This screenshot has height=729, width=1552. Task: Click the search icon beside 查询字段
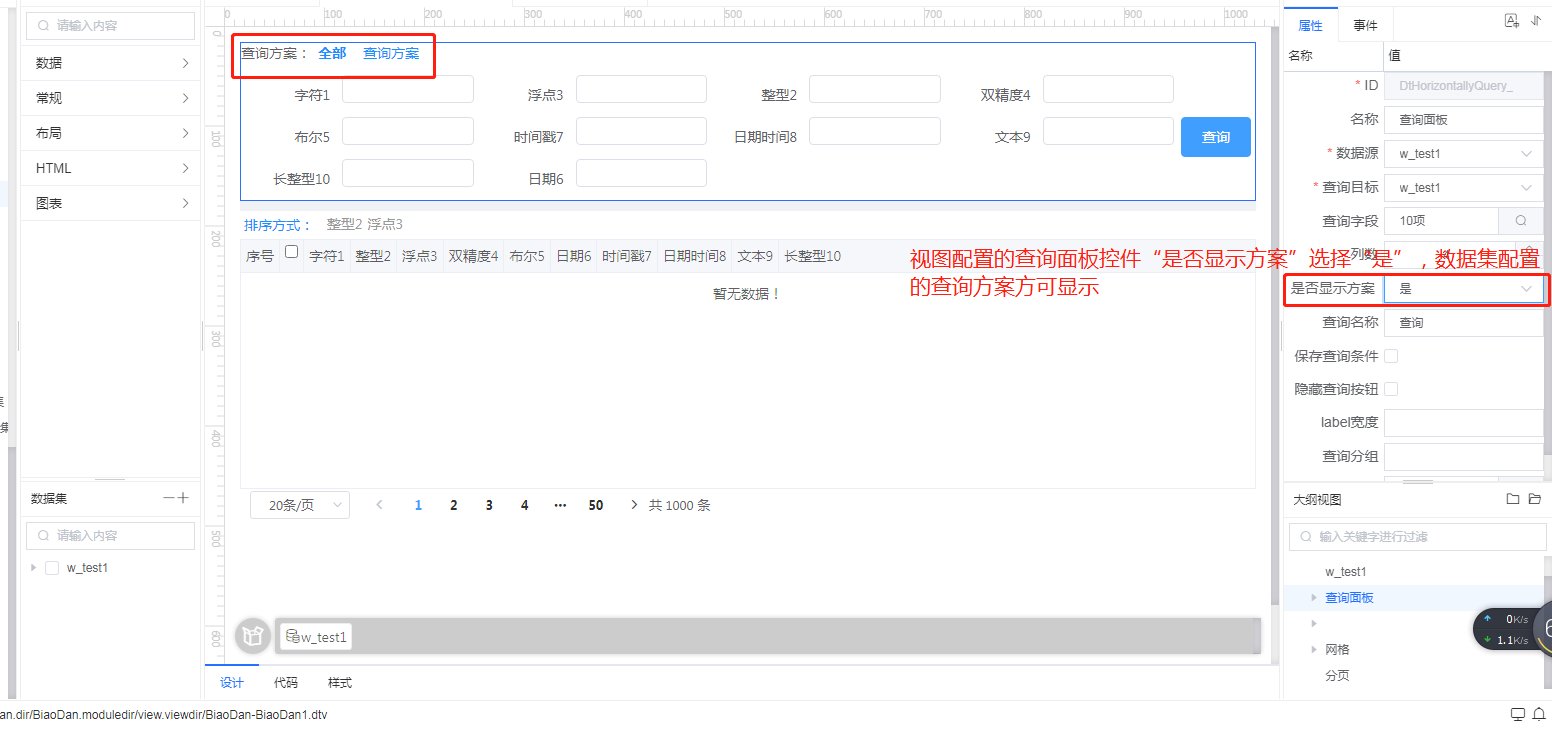[x=1521, y=221]
